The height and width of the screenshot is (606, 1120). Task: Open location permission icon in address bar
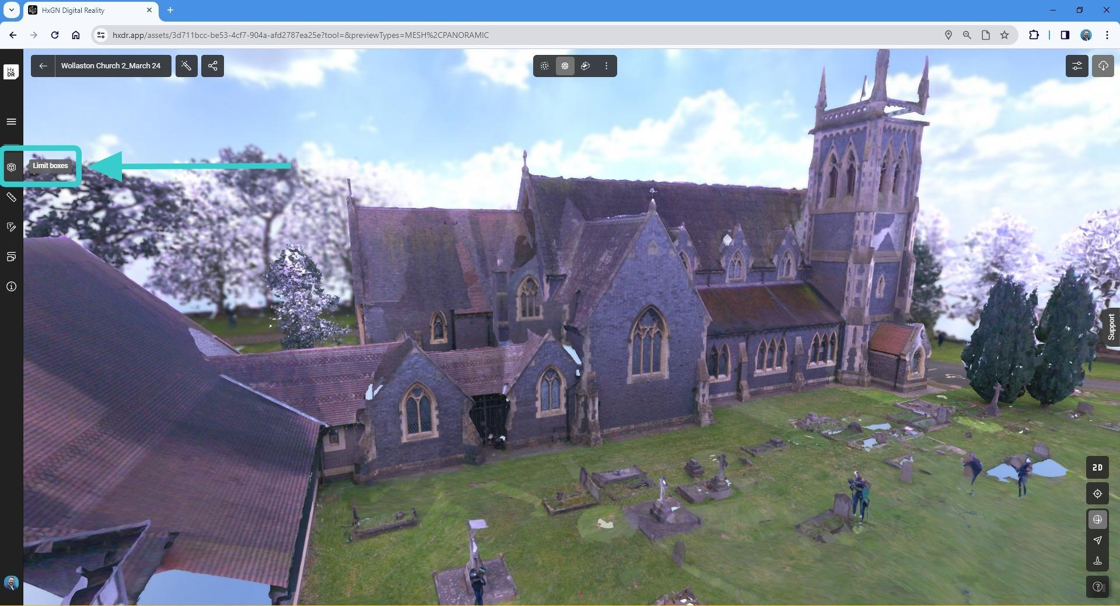pyautogui.click(x=949, y=35)
